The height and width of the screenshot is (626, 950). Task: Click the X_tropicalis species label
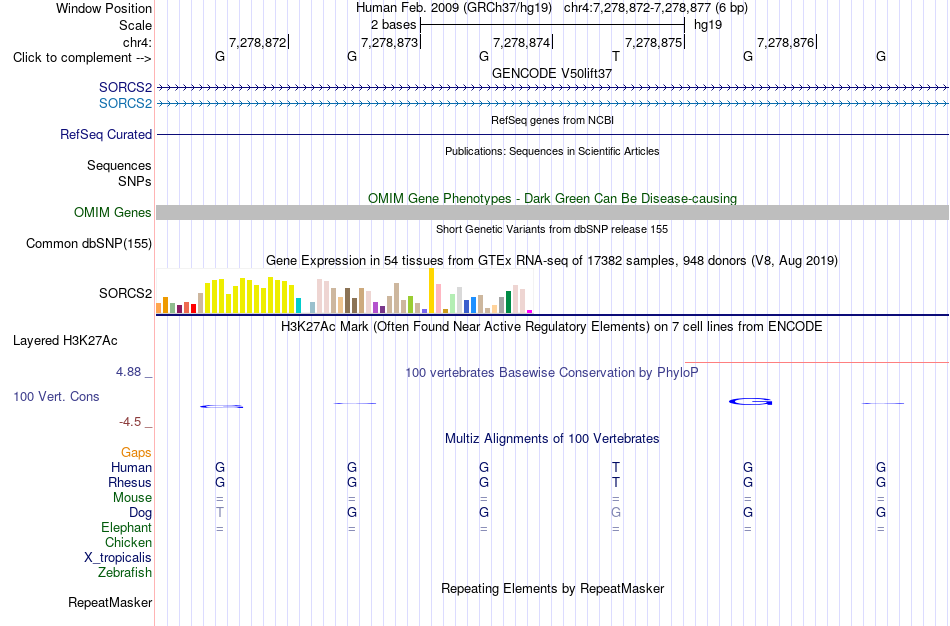point(118,558)
